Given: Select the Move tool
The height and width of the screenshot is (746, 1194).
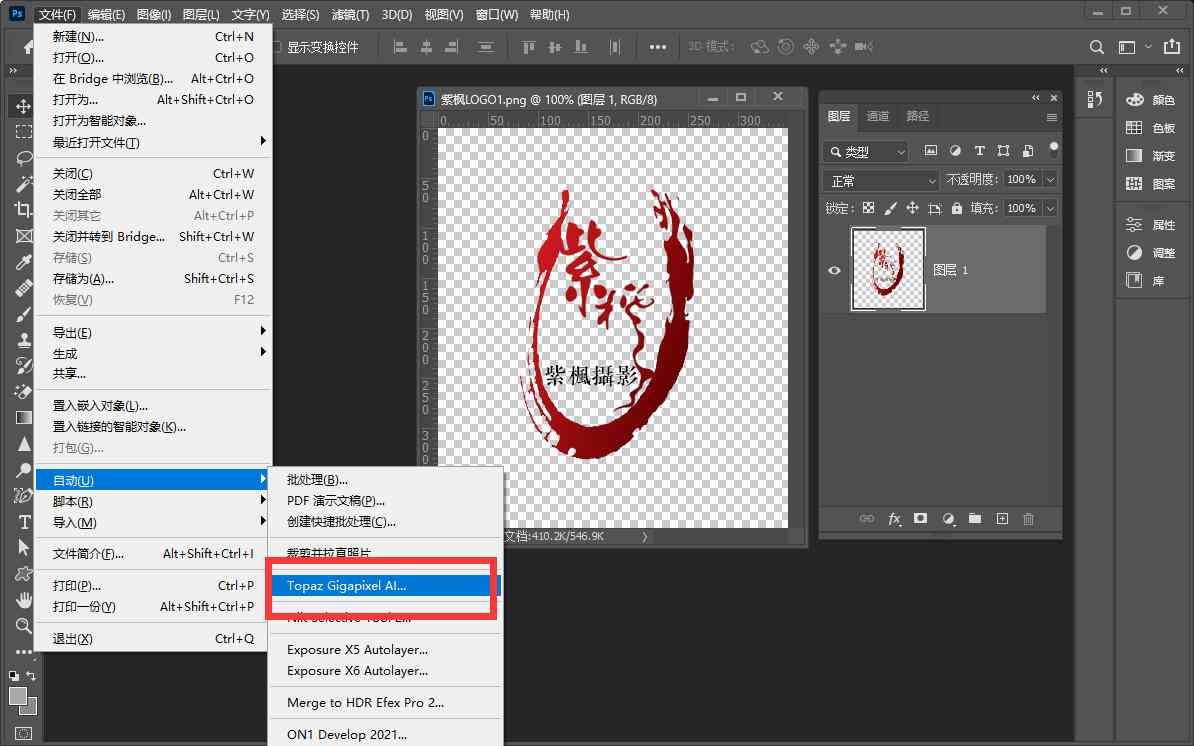Looking at the screenshot, I should pos(24,106).
